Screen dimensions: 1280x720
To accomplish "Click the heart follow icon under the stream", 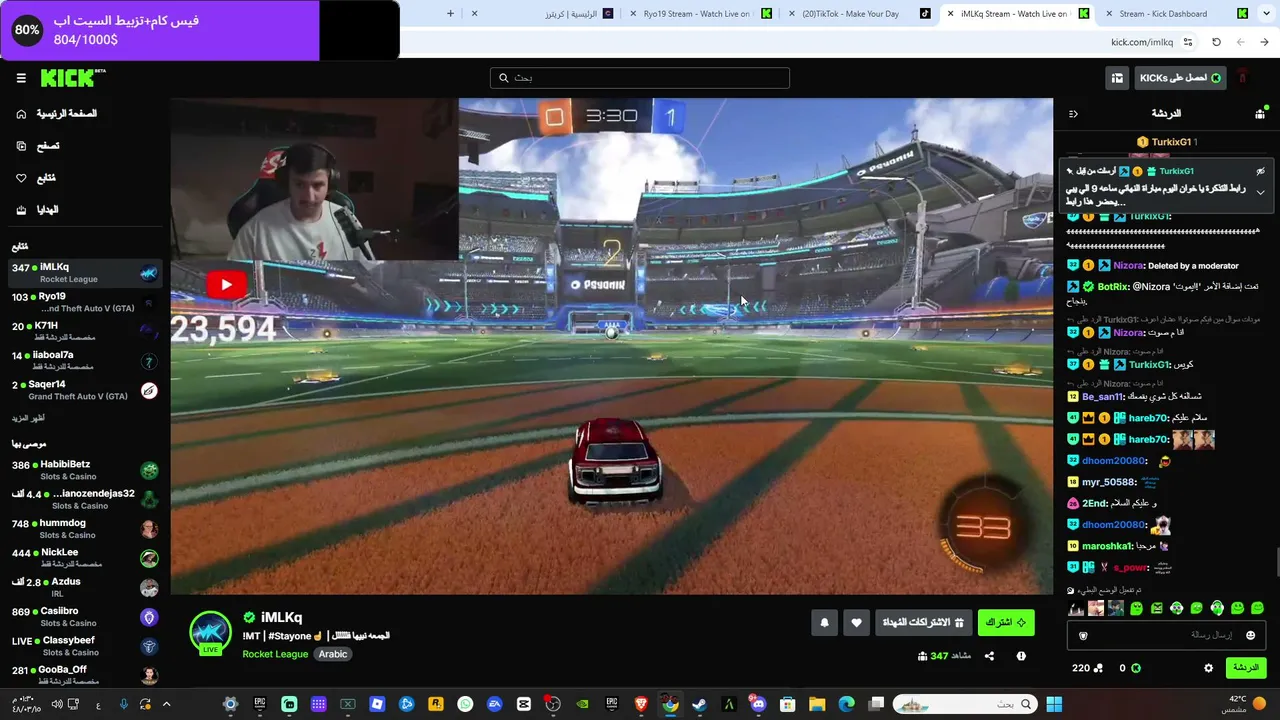I will point(856,623).
